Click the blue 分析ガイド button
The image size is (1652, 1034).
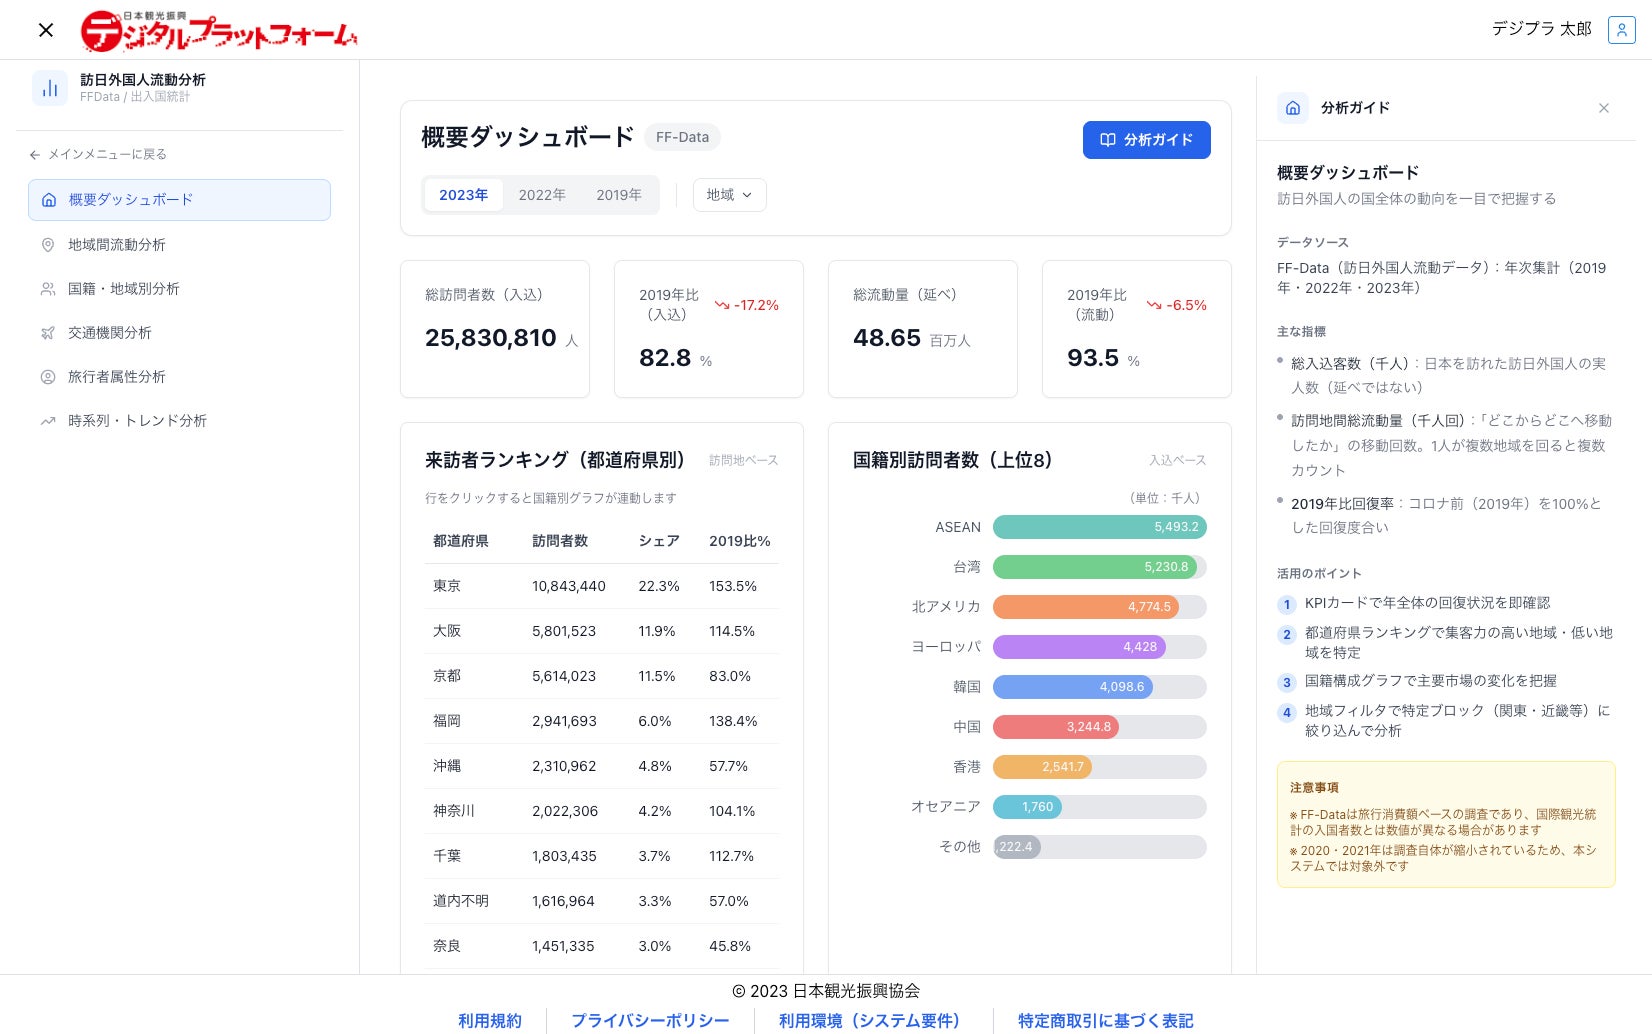click(1147, 140)
